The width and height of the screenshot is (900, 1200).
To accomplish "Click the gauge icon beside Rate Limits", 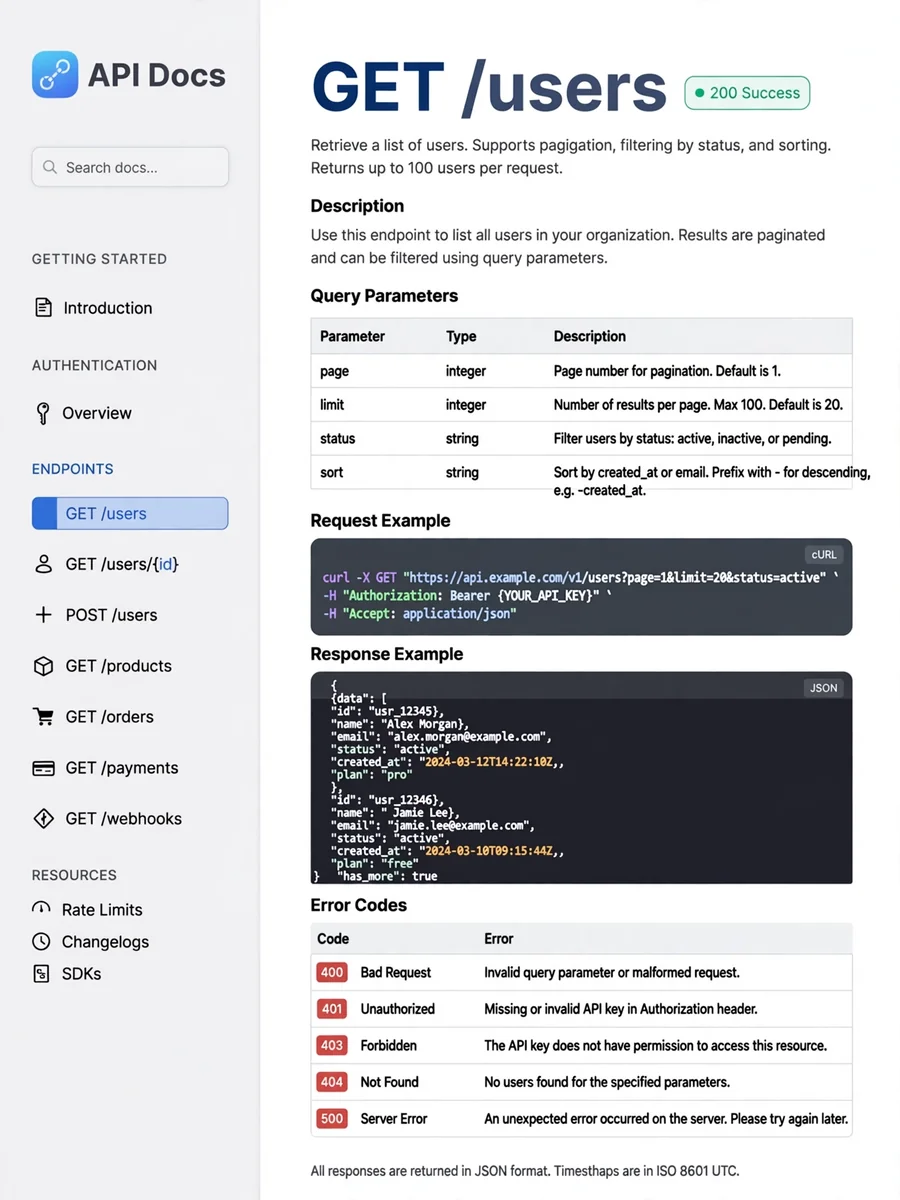I will [41, 909].
